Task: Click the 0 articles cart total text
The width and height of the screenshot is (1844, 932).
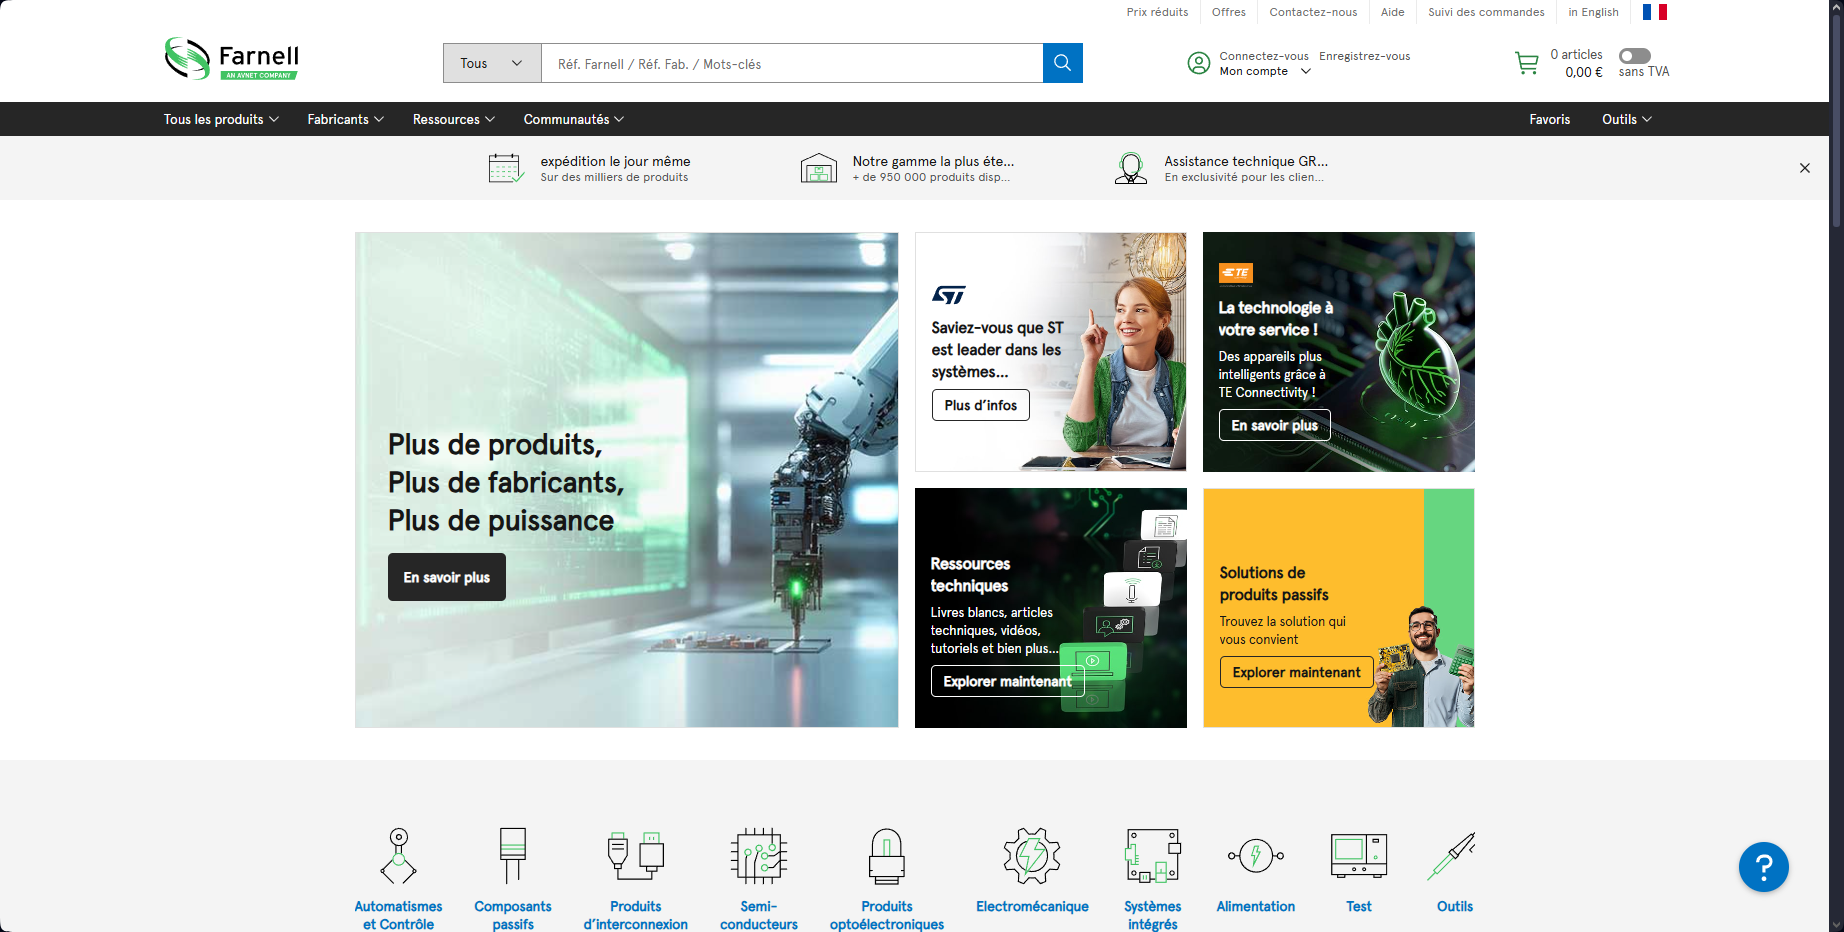Action: point(1576,55)
